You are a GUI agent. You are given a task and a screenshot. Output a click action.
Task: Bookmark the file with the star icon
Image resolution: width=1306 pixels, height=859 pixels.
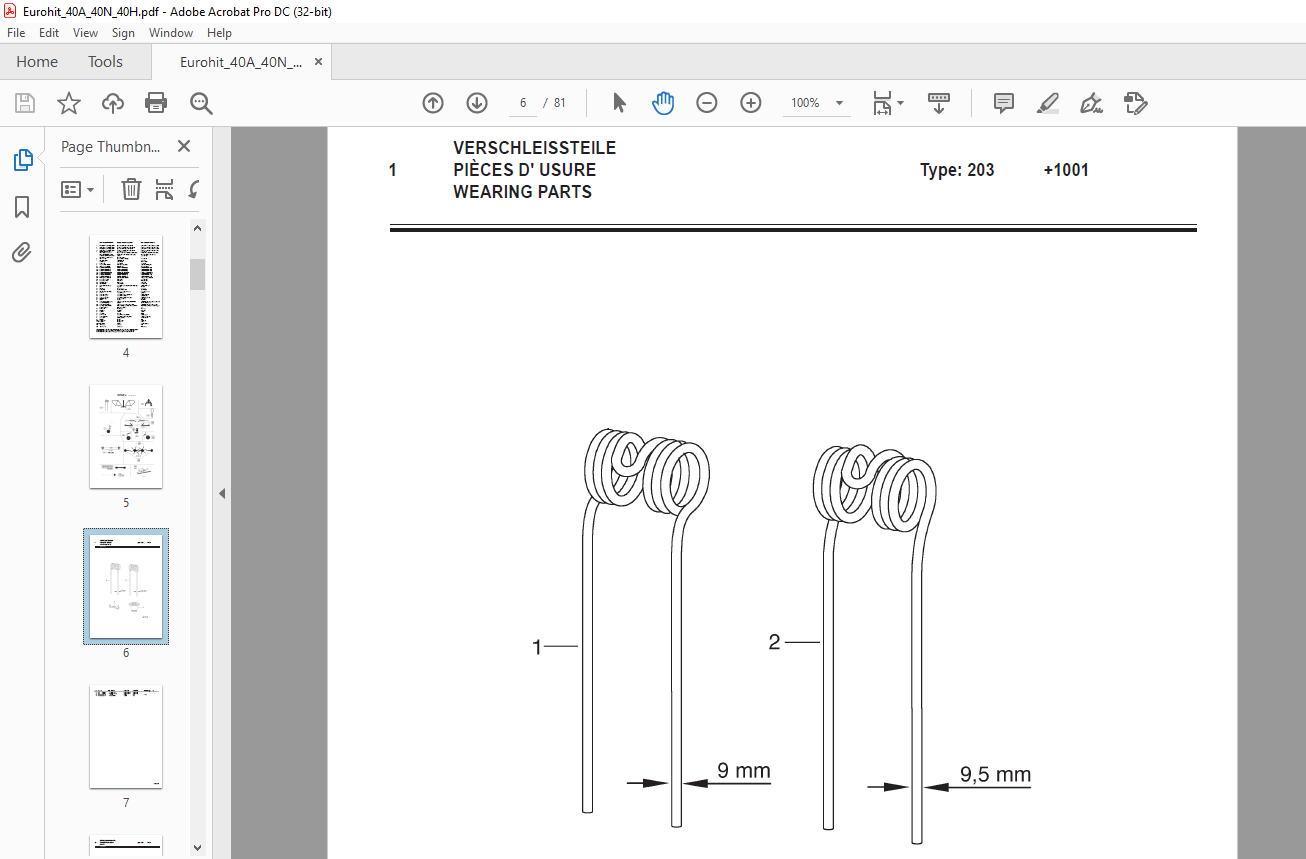[69, 103]
